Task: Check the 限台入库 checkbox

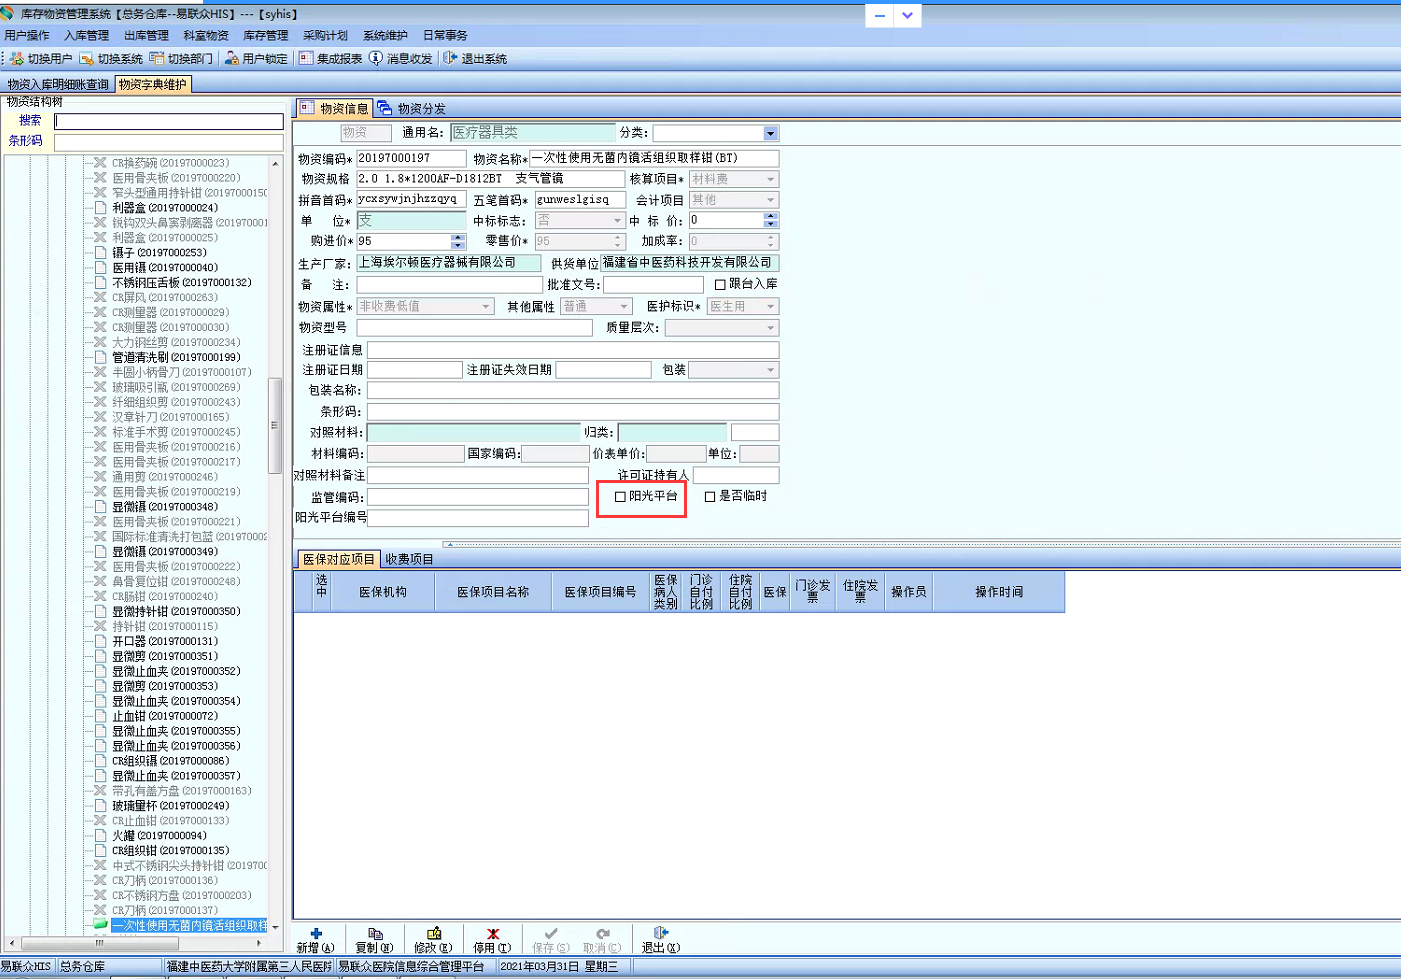Action: pos(720,285)
